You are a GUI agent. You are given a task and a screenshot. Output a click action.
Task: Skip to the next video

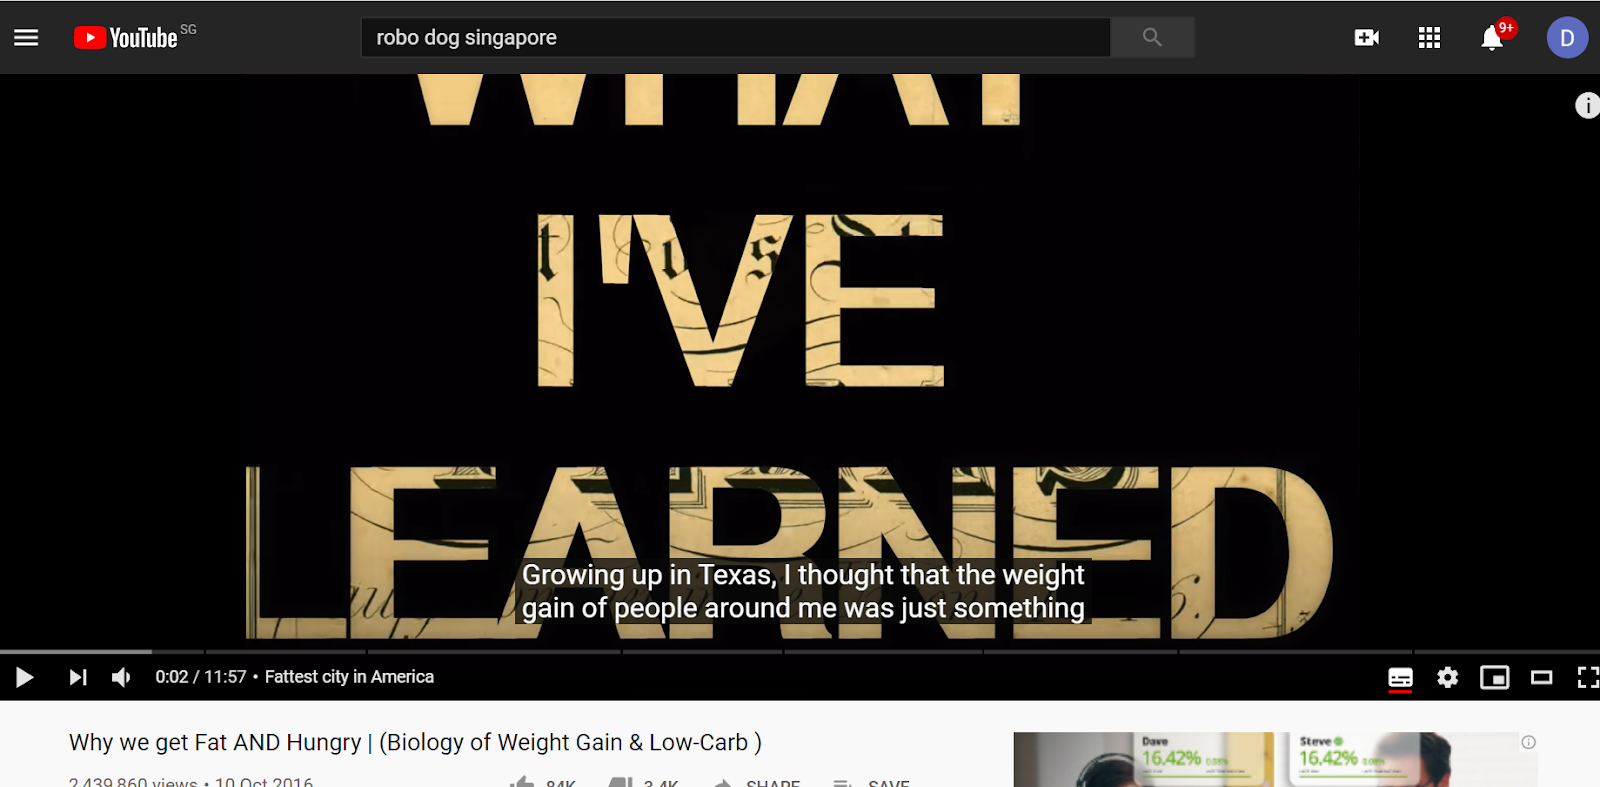77,678
